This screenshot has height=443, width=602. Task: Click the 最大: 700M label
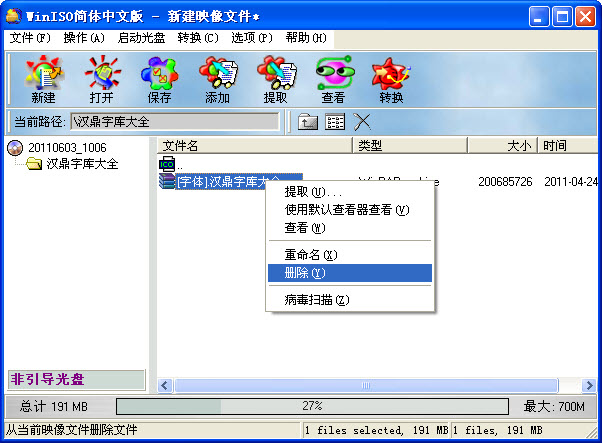554,407
